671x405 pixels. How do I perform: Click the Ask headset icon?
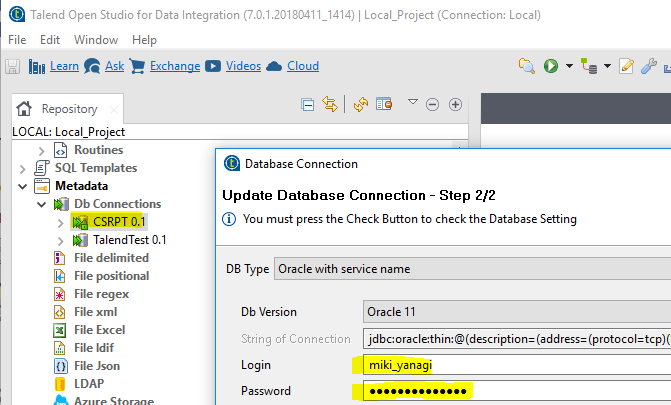click(x=92, y=66)
